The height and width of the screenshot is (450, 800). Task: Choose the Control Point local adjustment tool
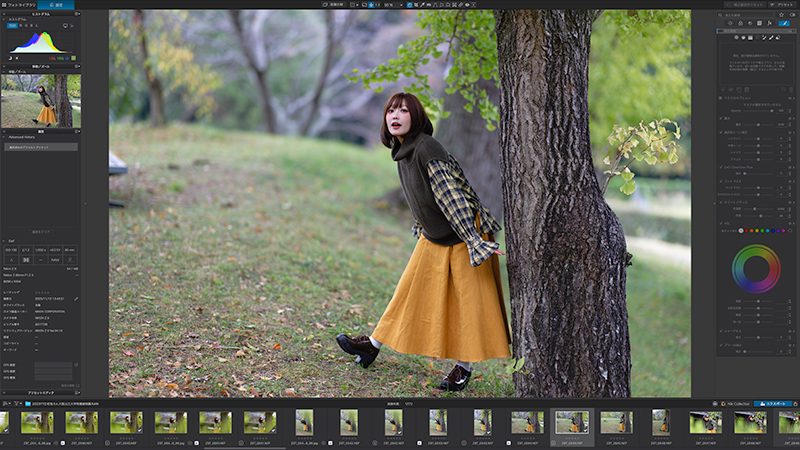tap(736, 37)
